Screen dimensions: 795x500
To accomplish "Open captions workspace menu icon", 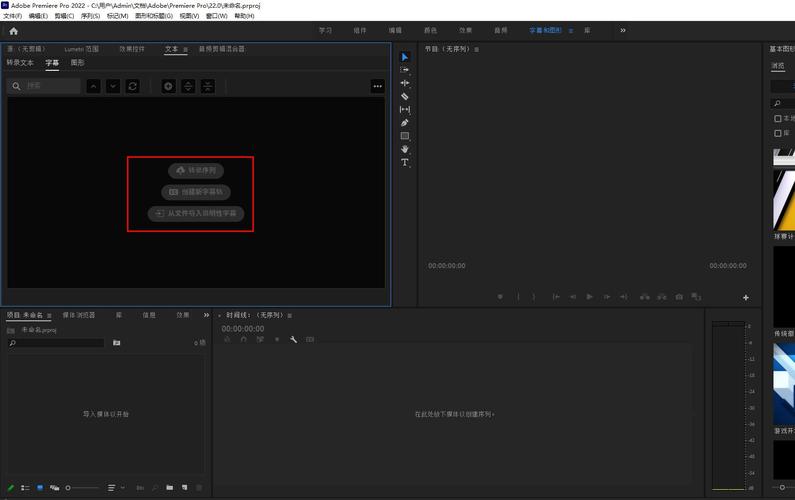I will point(571,31).
